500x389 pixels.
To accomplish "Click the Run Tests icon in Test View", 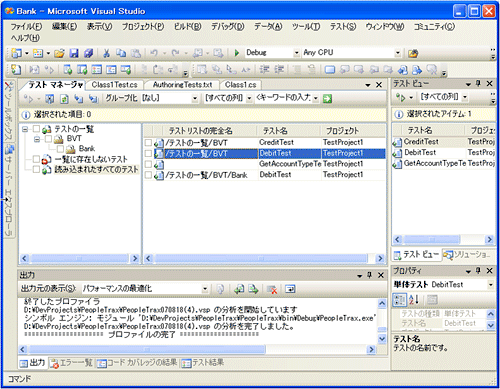I will (x=401, y=97).
